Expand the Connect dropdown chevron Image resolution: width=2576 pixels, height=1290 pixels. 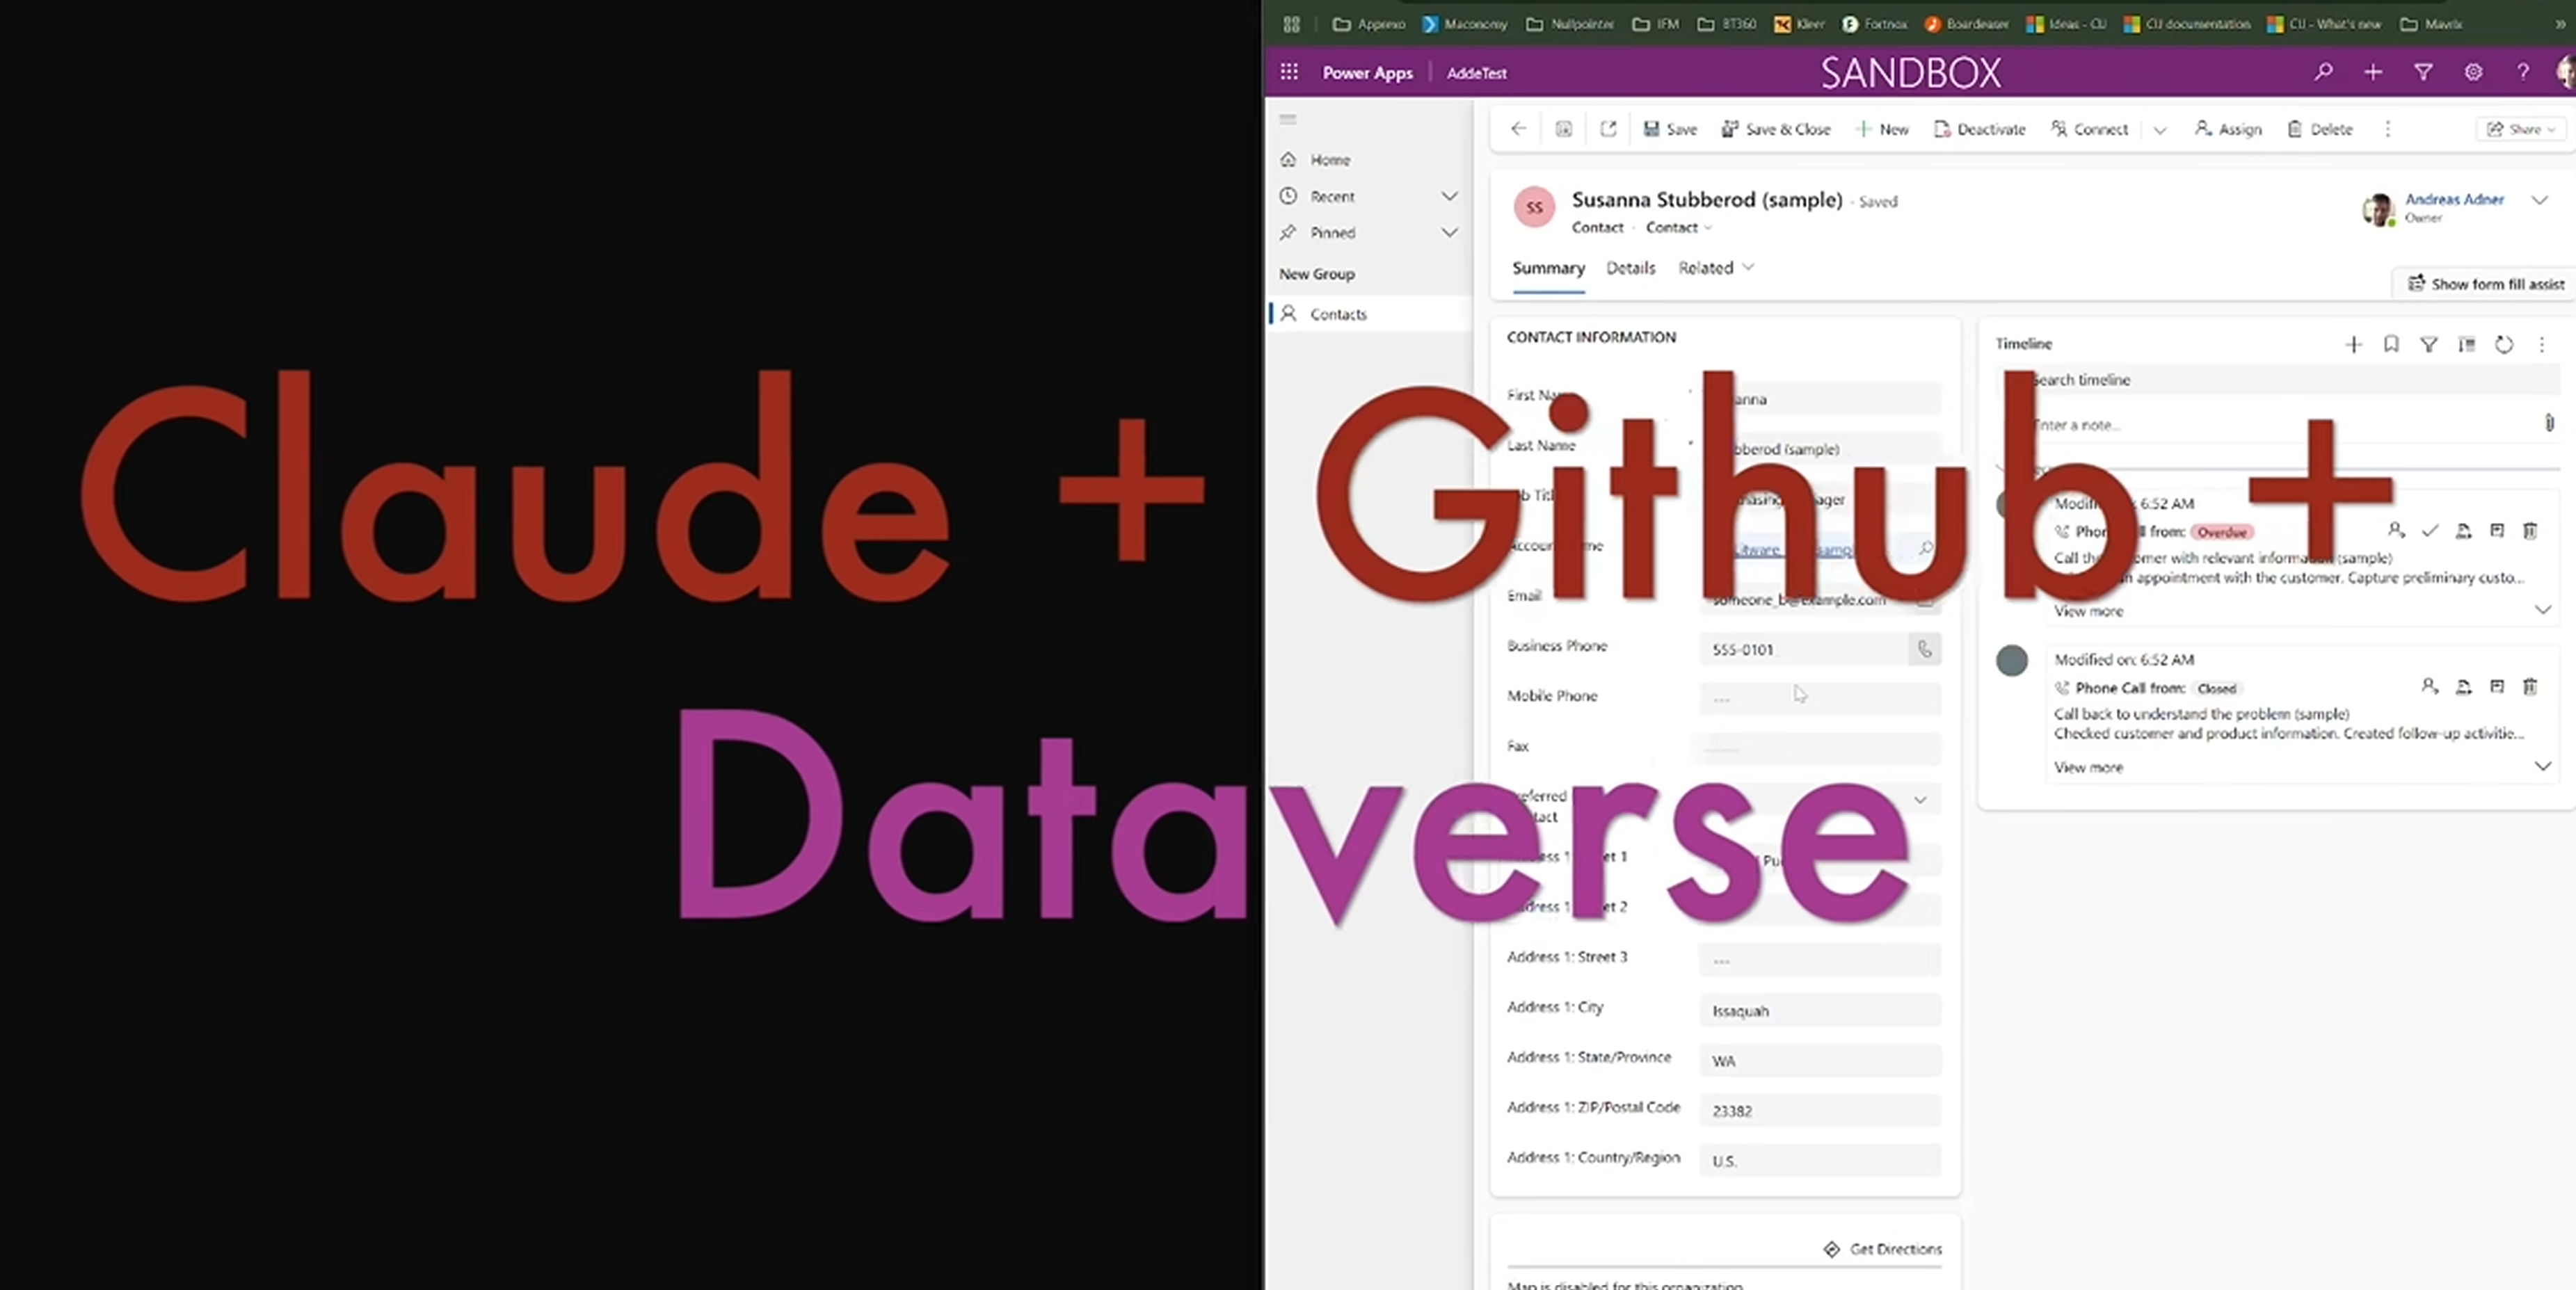[2160, 130]
